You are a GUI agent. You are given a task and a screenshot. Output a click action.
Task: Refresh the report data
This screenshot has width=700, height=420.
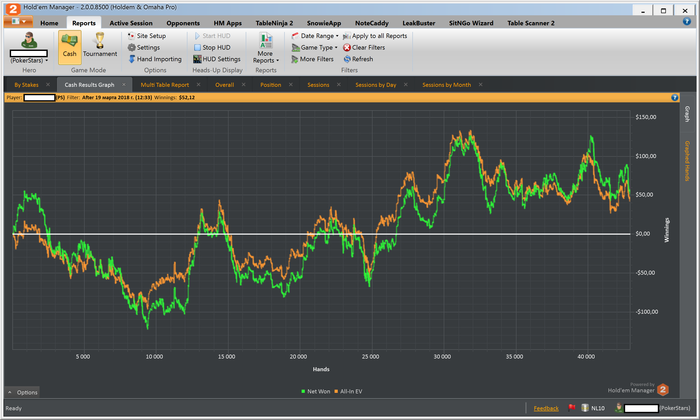361,59
